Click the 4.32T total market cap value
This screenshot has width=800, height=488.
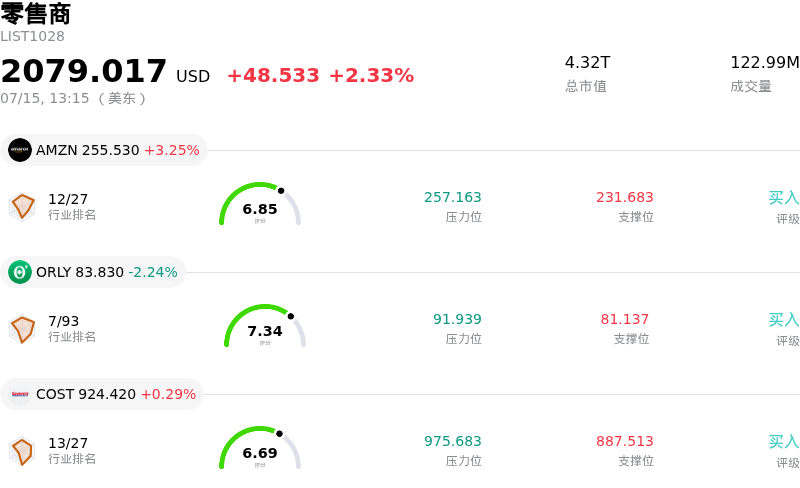pyautogui.click(x=587, y=62)
